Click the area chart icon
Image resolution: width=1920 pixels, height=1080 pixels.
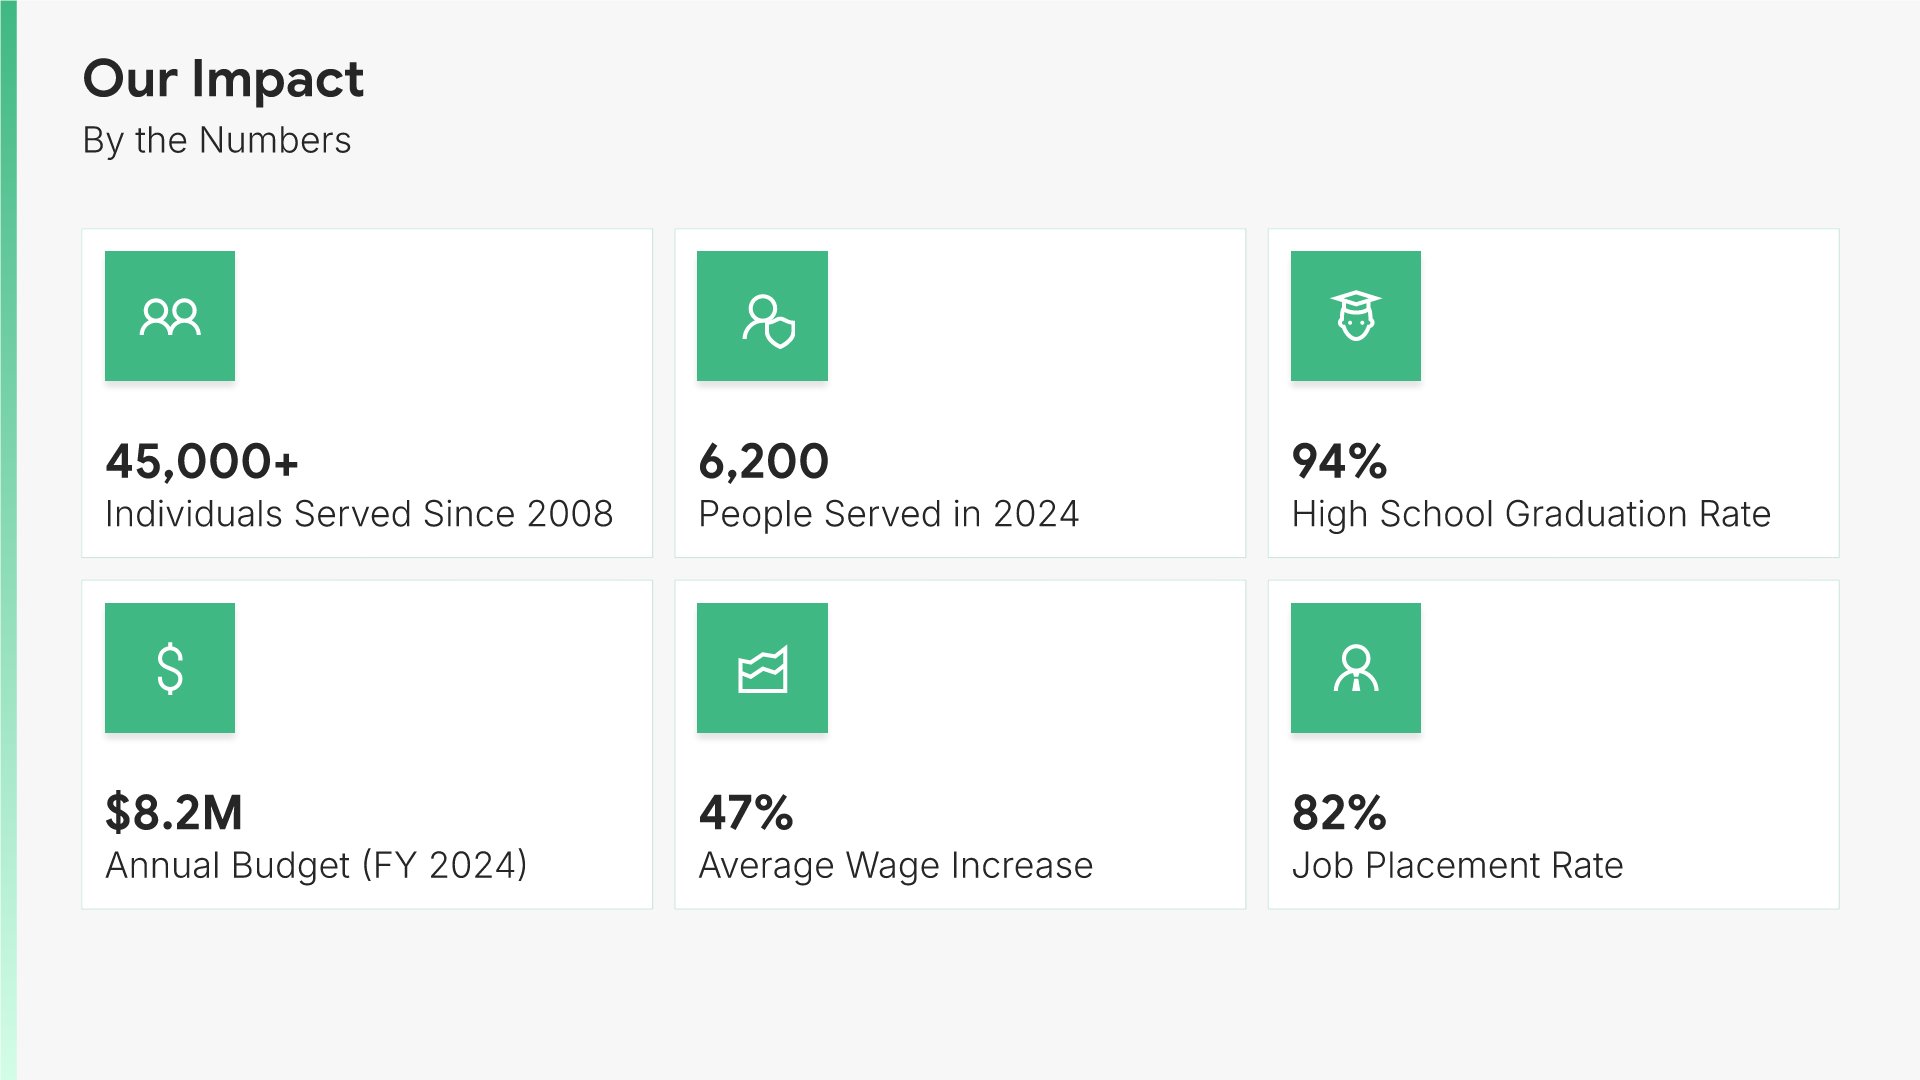coord(763,668)
